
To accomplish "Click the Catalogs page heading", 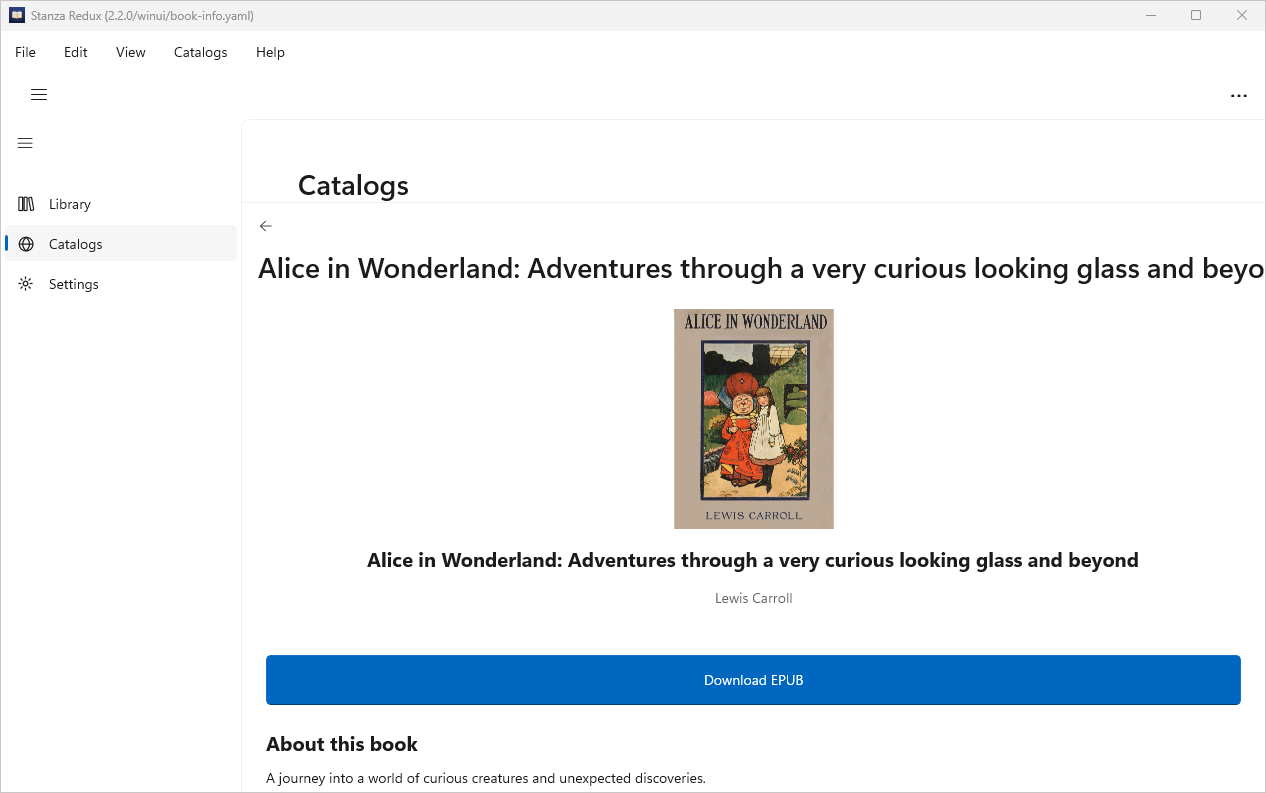I will coord(353,185).
